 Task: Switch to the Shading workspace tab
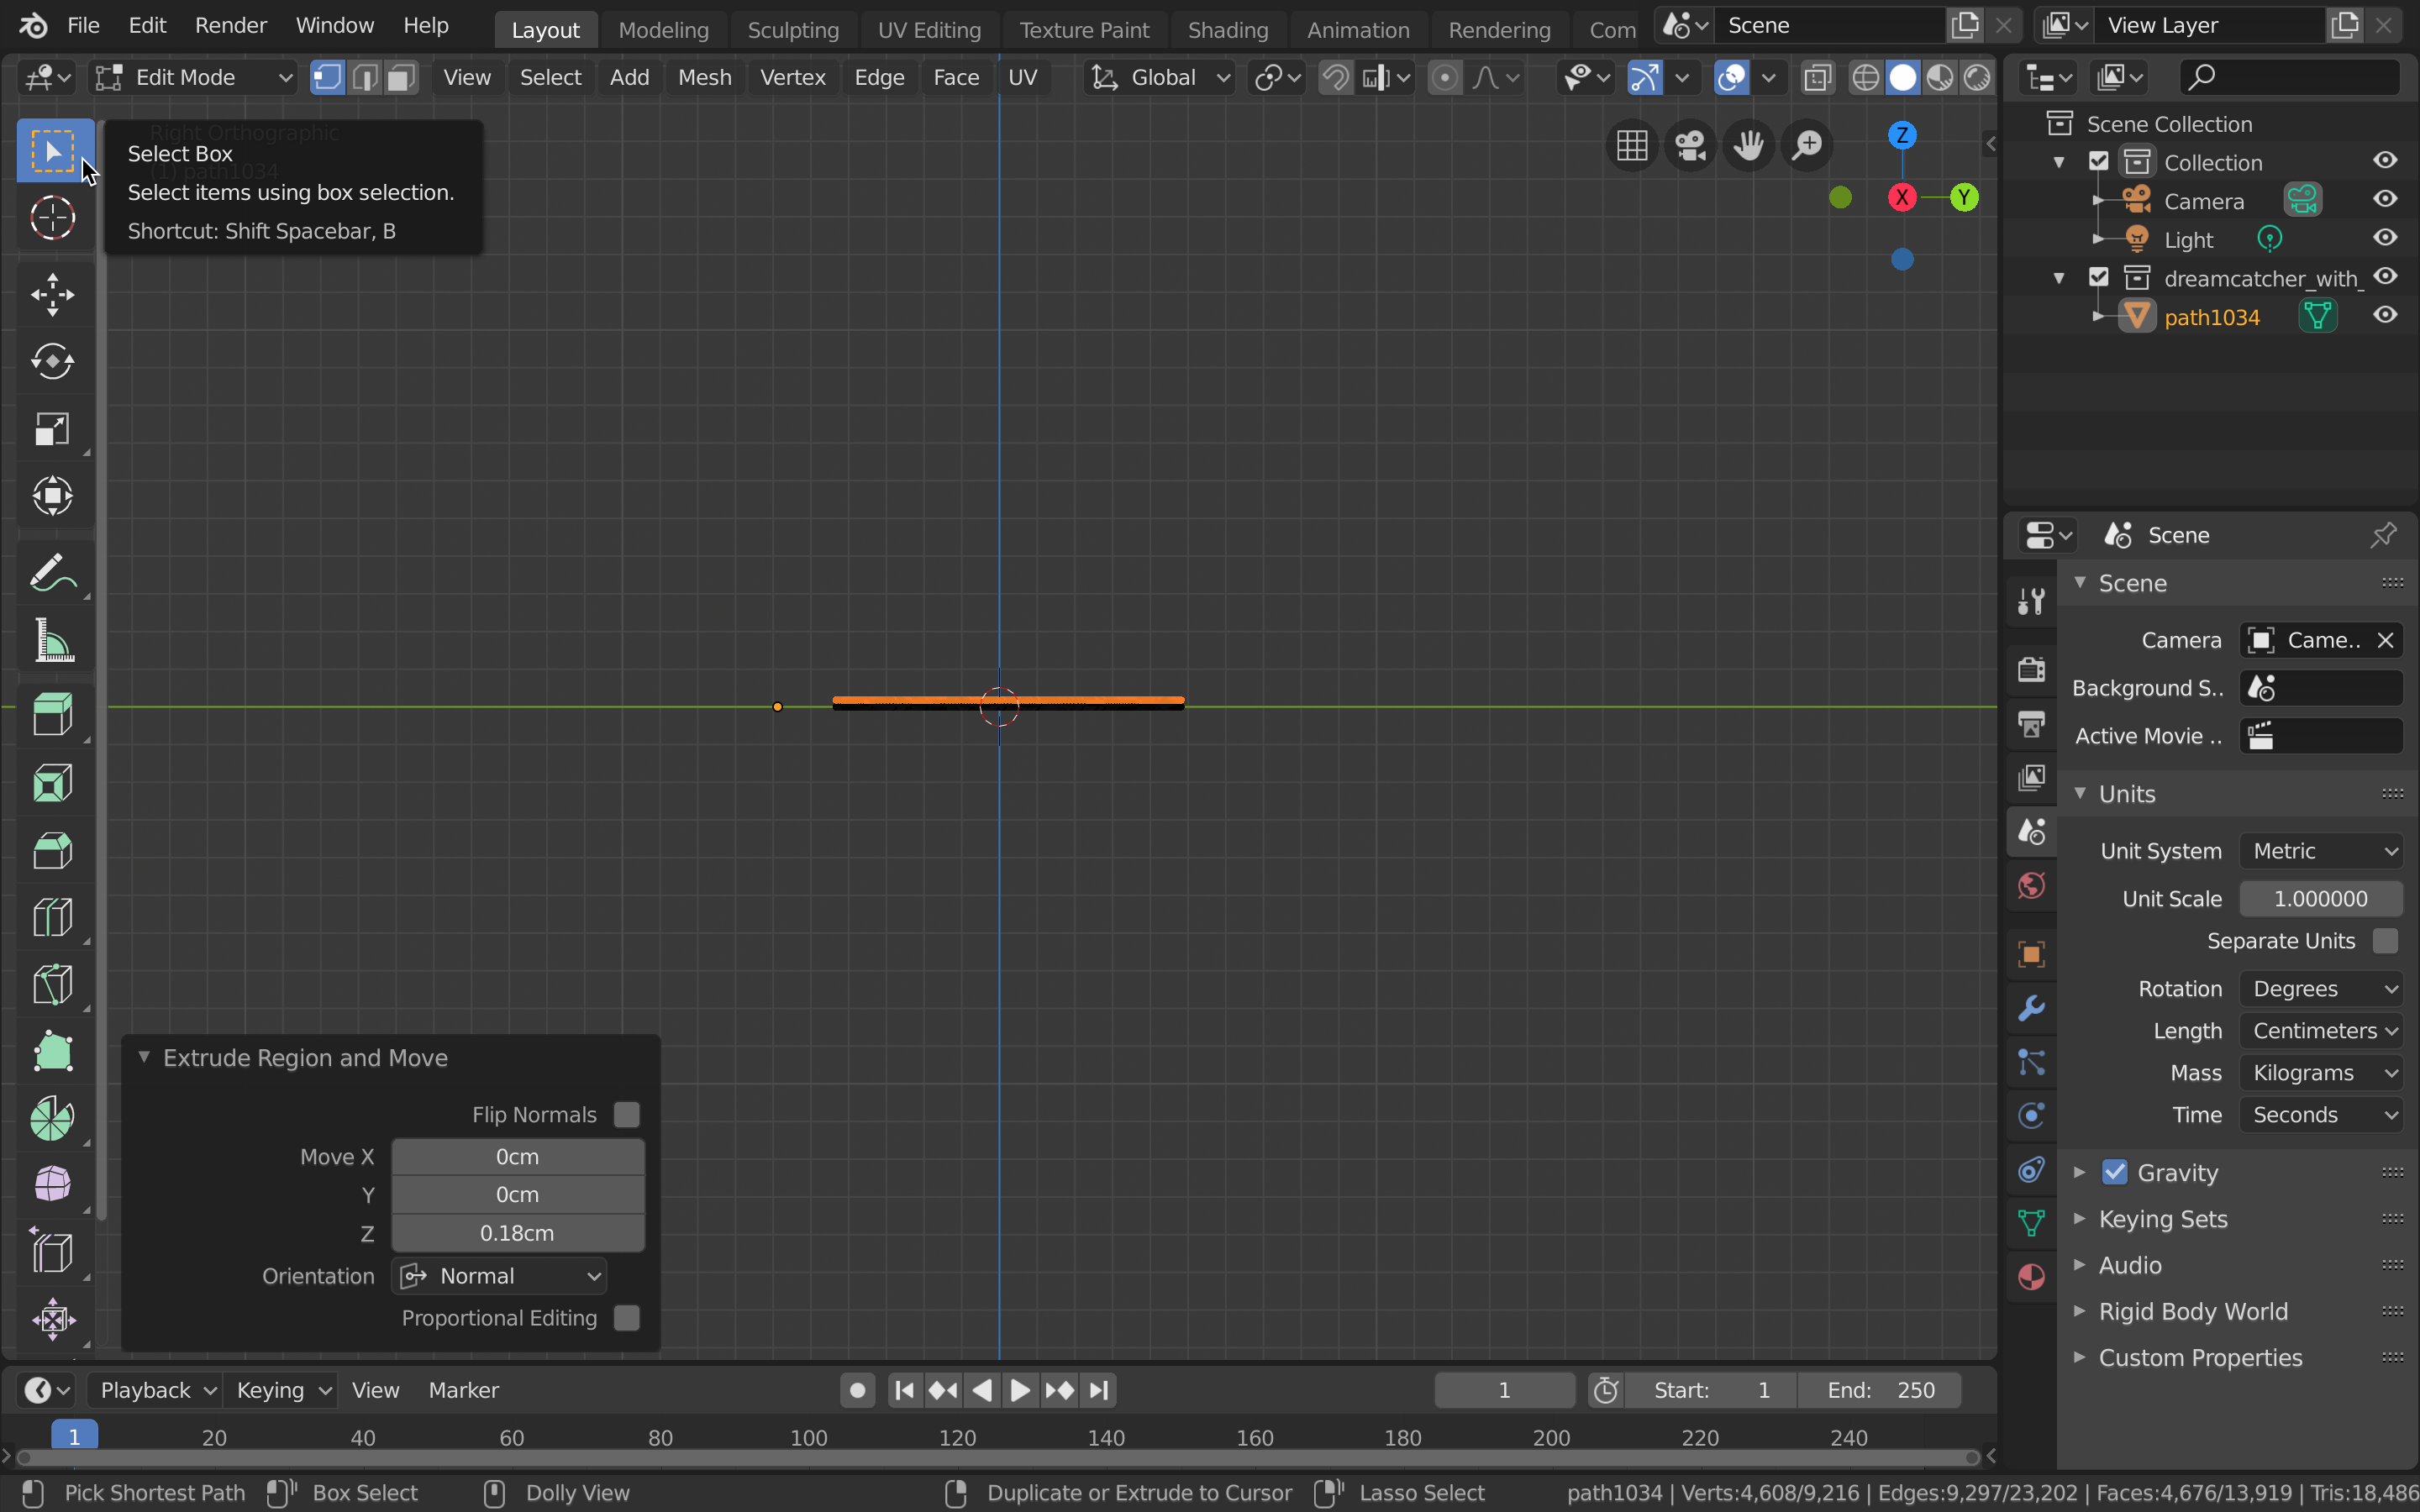tap(1228, 30)
